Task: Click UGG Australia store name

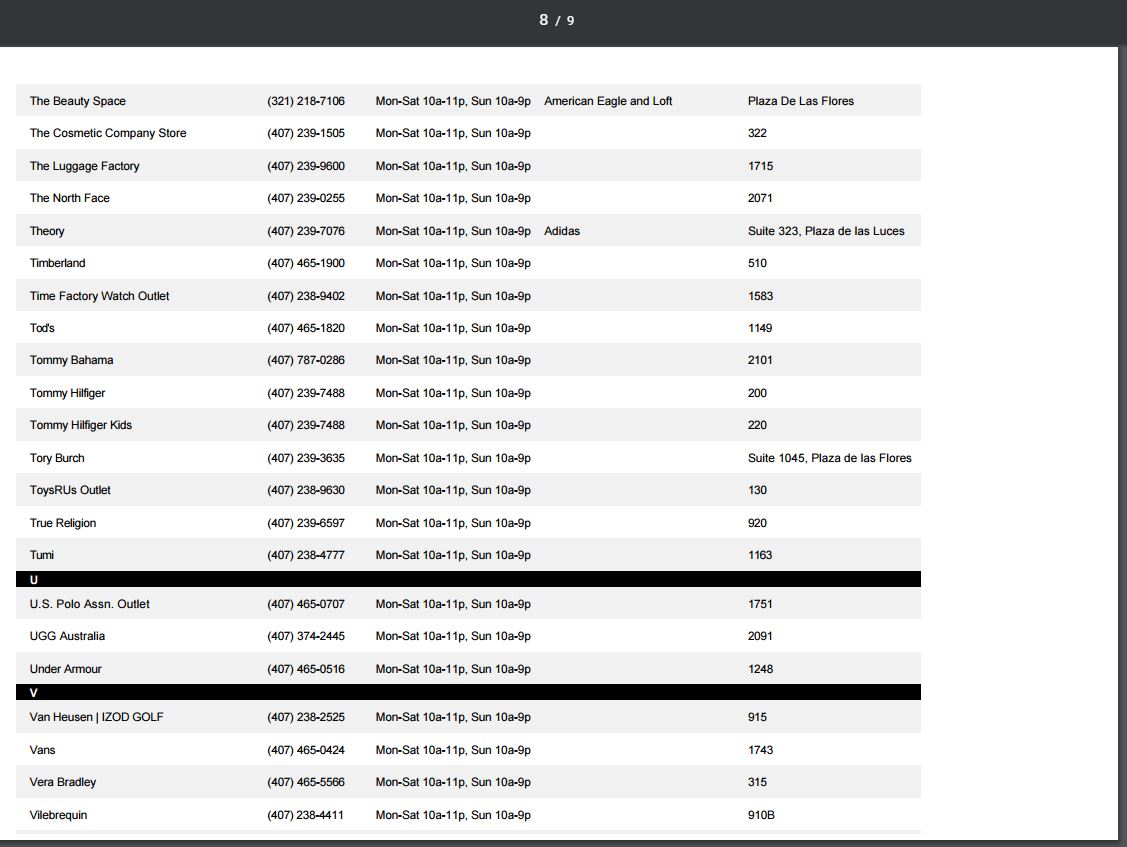Action: point(67,636)
